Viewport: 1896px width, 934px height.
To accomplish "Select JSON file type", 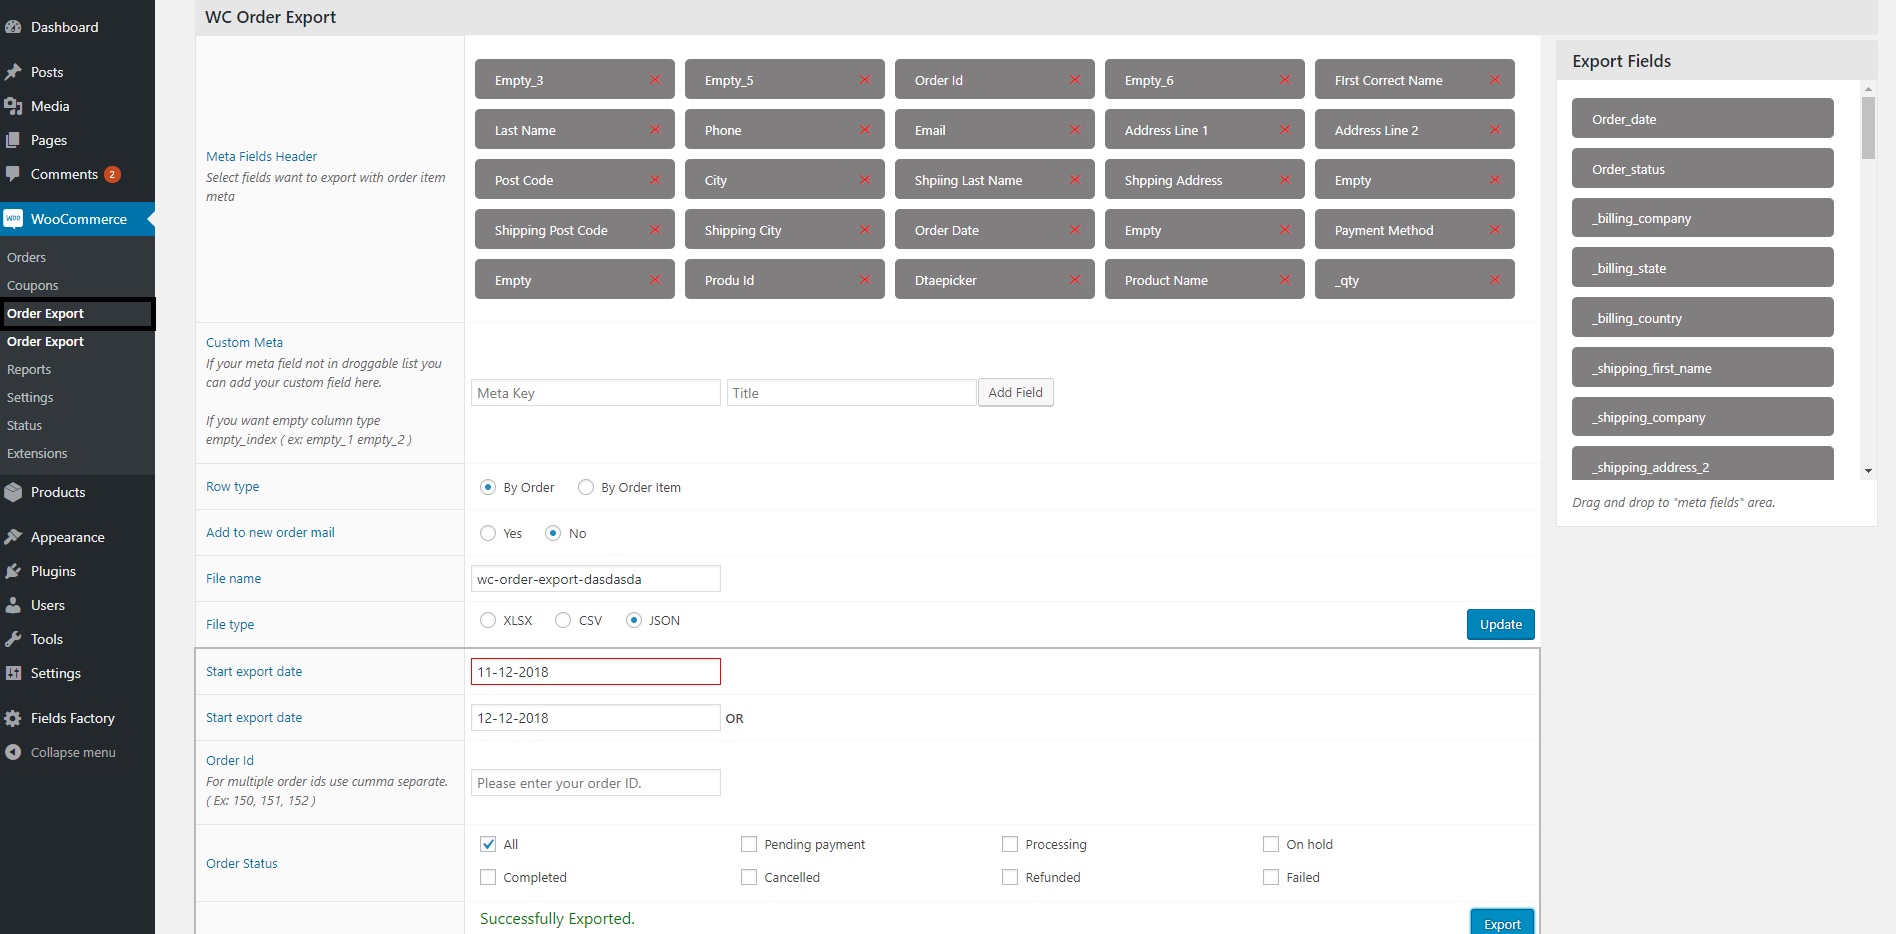I will (x=634, y=620).
